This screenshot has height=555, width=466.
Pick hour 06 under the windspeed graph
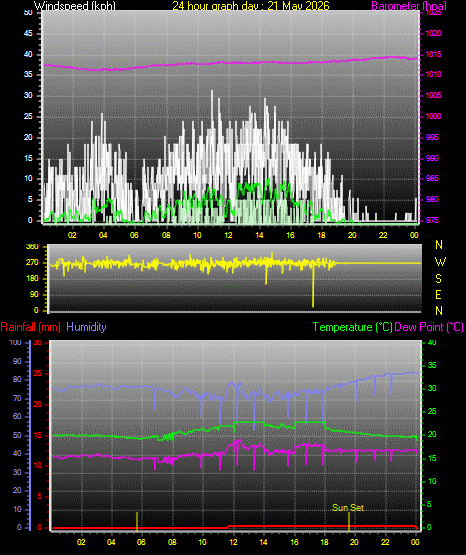point(134,235)
